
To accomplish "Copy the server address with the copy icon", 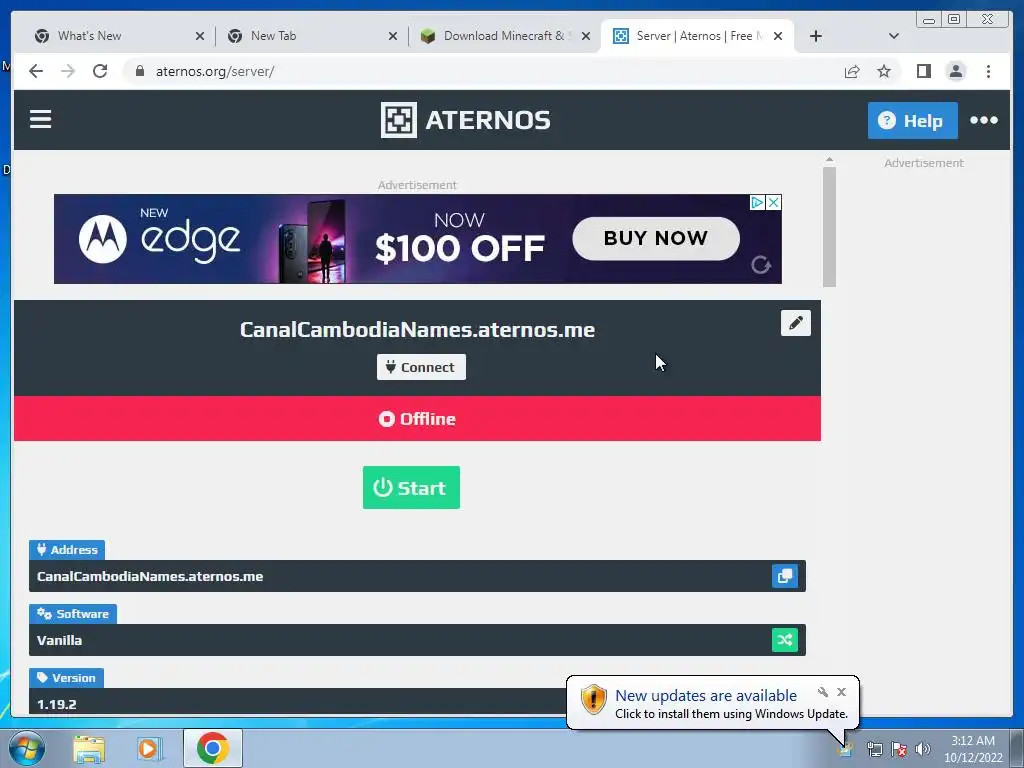I will [x=784, y=576].
